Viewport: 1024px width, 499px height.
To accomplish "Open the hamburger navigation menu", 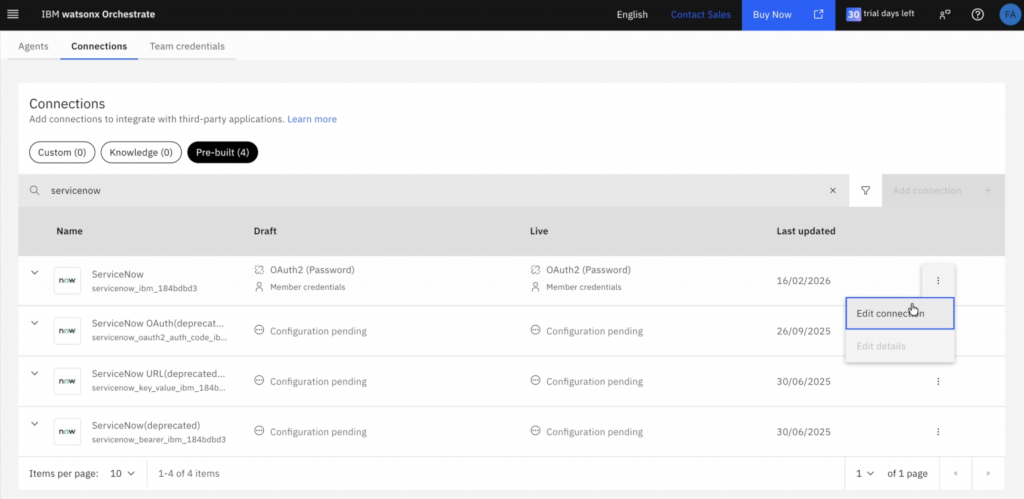I will click(x=12, y=14).
